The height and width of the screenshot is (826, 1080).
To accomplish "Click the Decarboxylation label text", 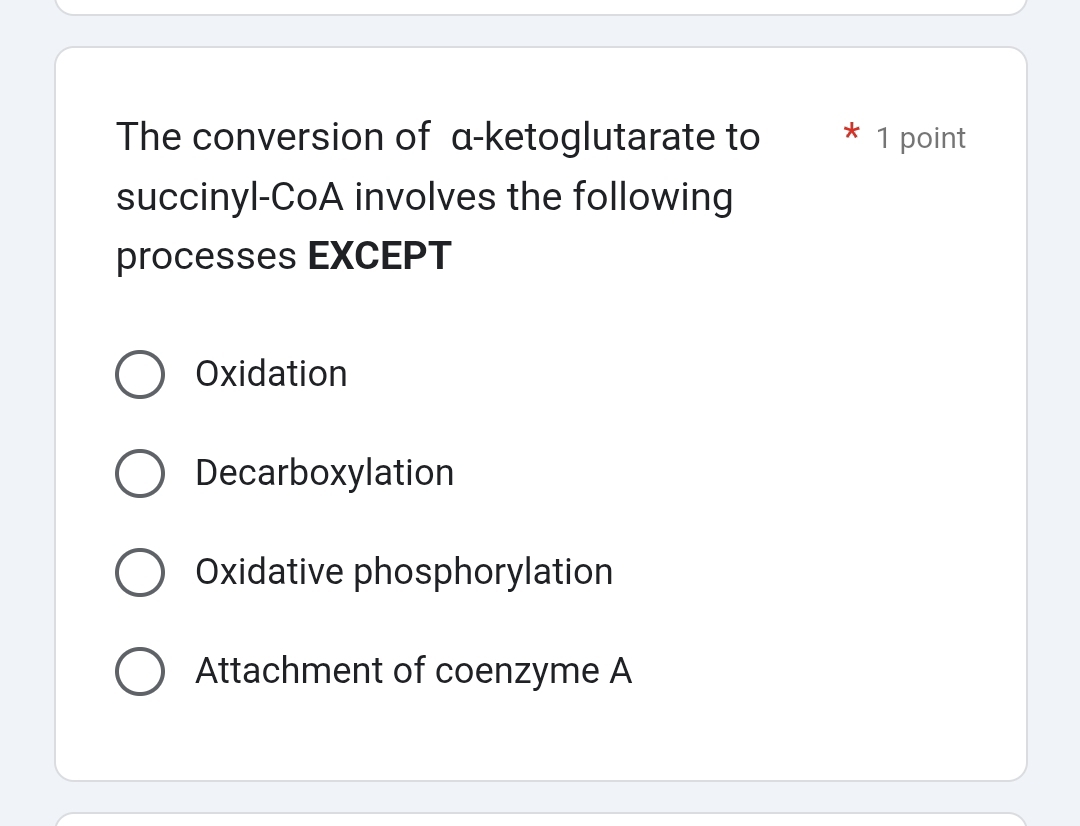I will coord(324,473).
